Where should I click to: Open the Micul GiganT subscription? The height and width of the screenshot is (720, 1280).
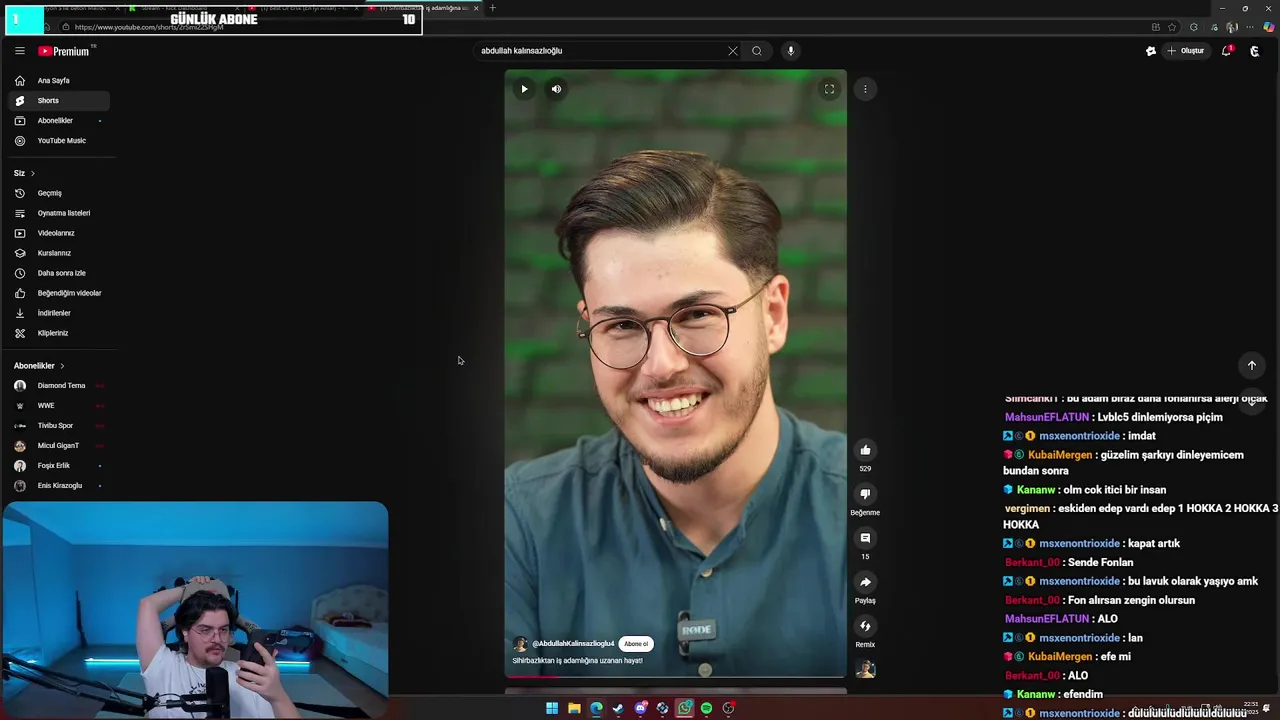tap(60, 445)
